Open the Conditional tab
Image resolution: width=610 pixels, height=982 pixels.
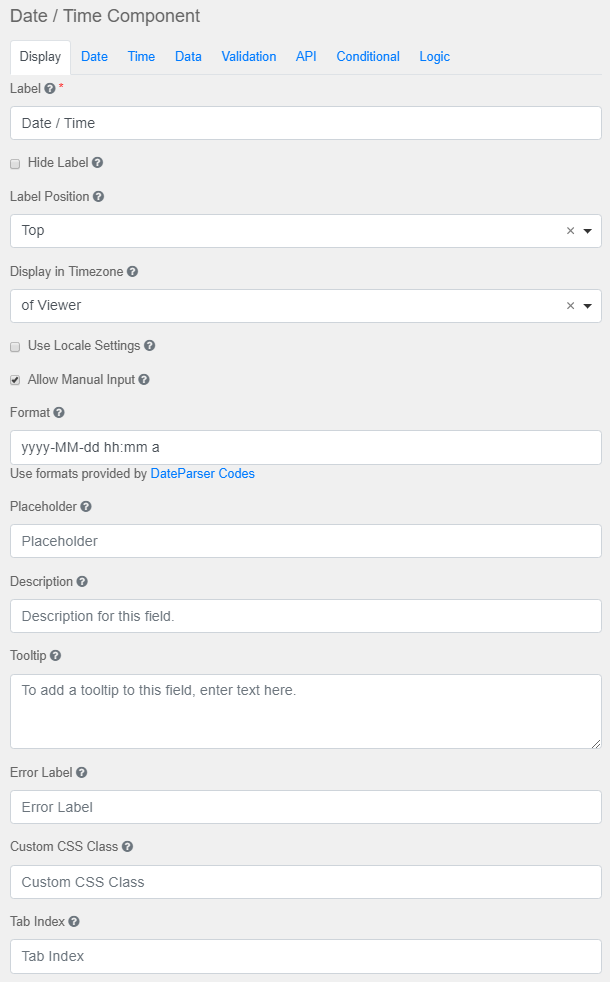(x=367, y=57)
